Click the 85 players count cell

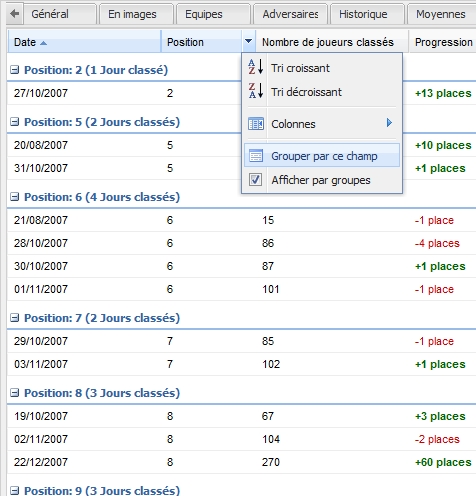click(x=268, y=341)
